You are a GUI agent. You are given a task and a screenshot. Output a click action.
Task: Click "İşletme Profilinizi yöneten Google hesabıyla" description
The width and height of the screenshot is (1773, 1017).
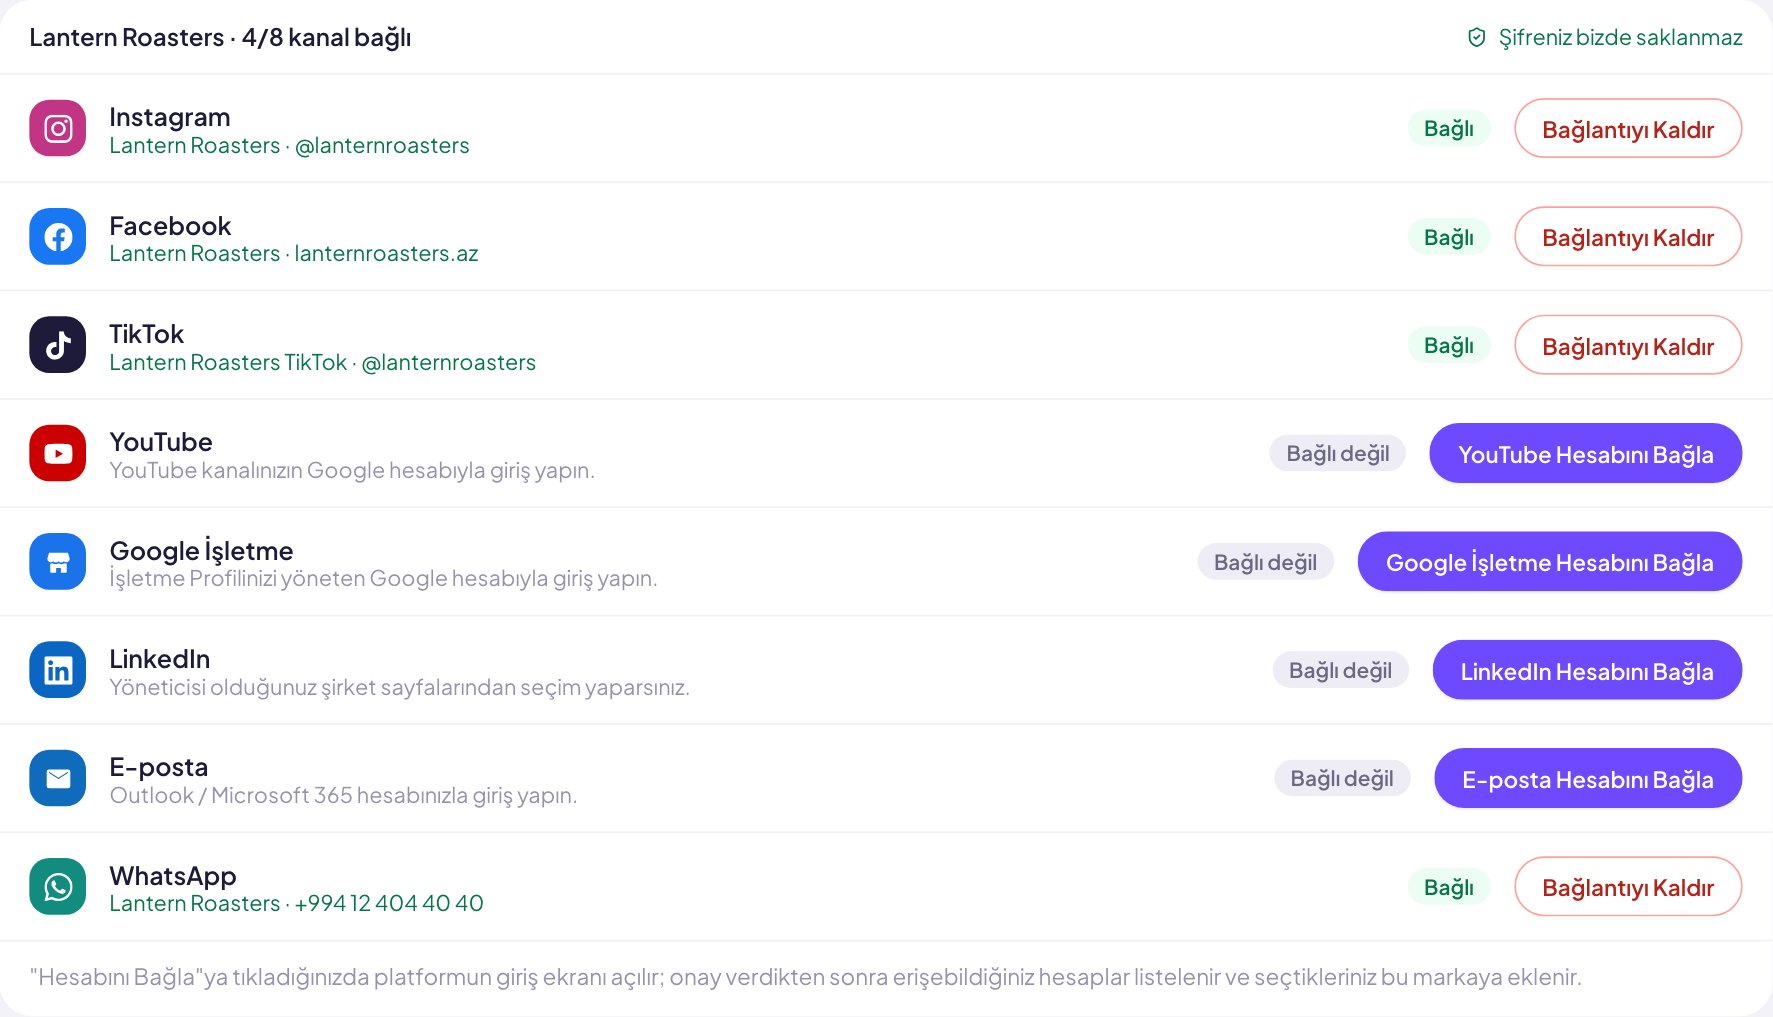[383, 579]
